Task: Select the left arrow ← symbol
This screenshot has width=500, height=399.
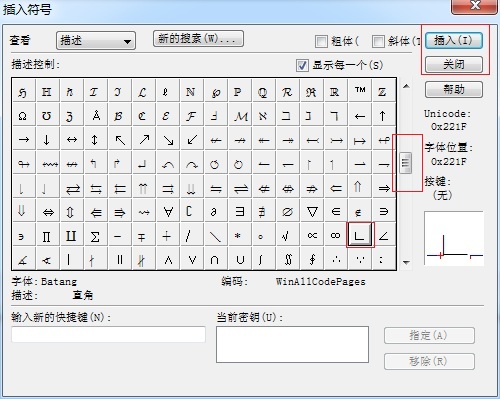Action: click(360, 116)
